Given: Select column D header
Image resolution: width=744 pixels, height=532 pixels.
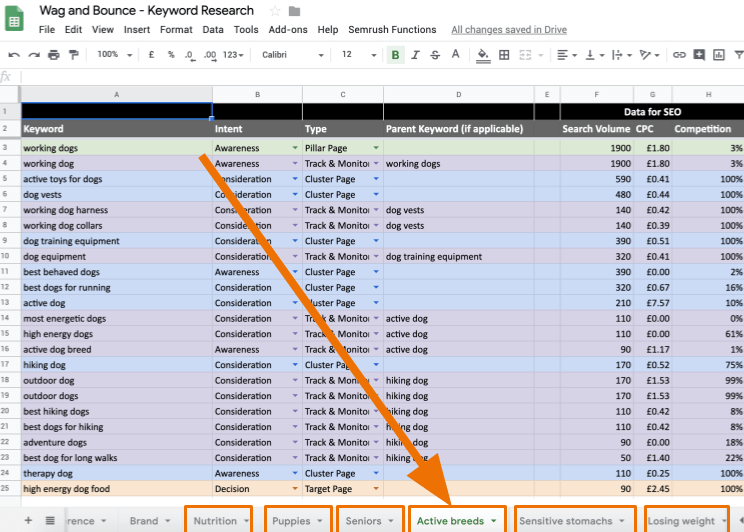Looking at the screenshot, I should point(458,94).
